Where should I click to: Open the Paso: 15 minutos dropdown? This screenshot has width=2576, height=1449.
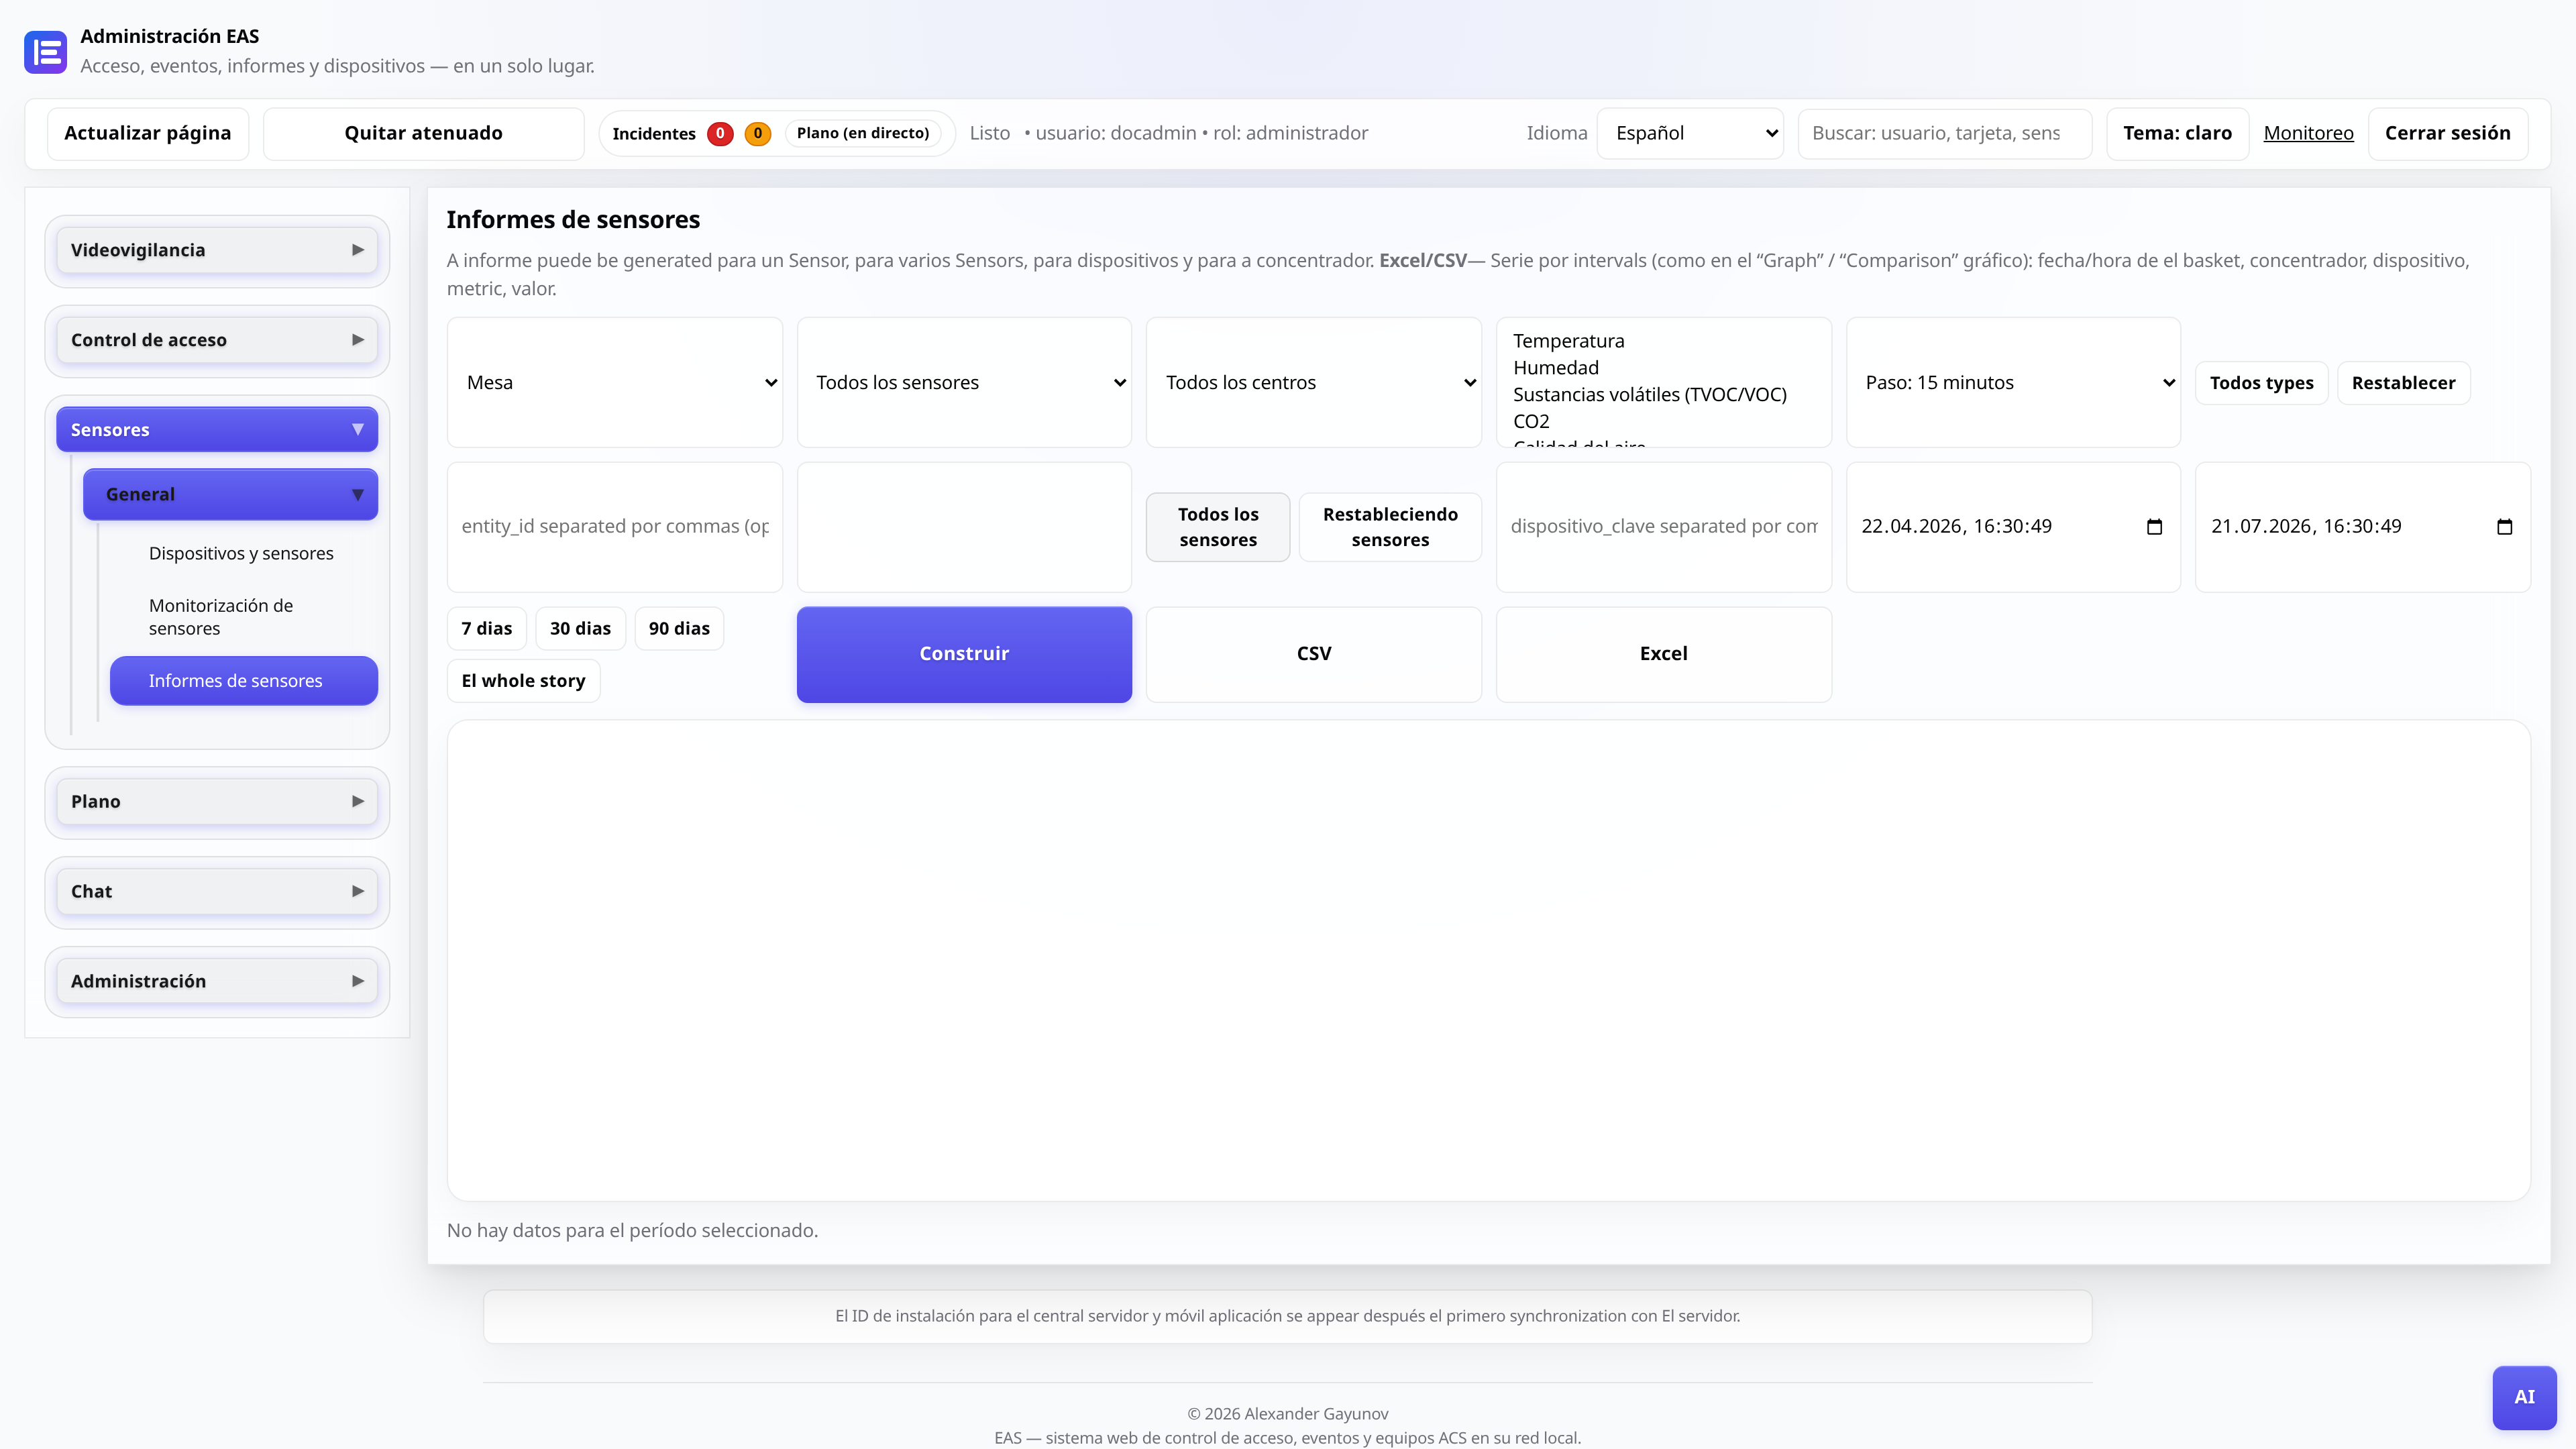click(x=2013, y=382)
